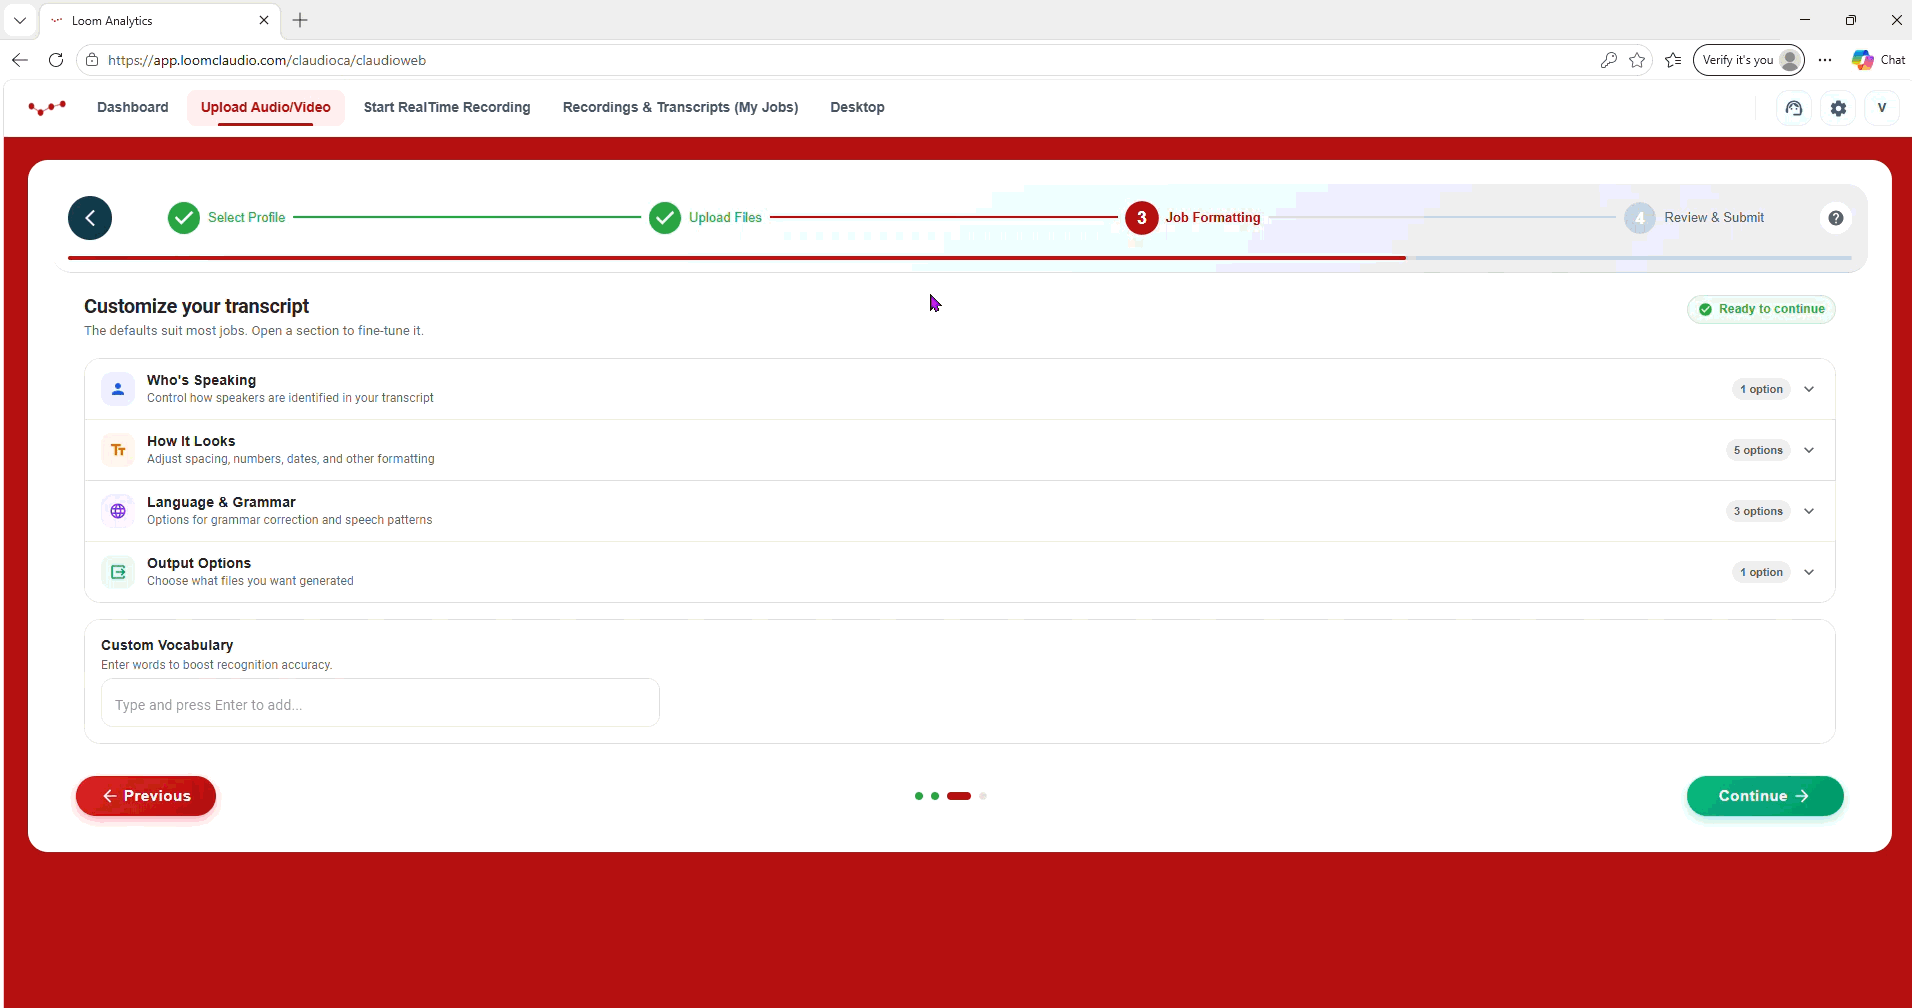View site information lock icon
1912x1008 pixels.
92,60
